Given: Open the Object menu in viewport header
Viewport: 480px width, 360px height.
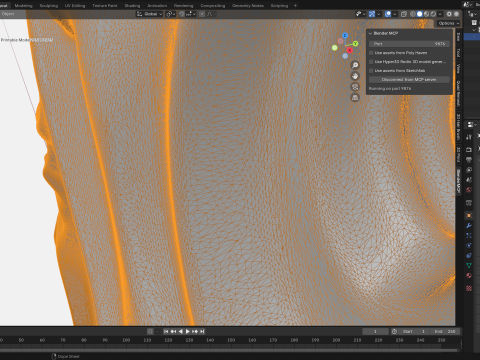Looking at the screenshot, I should 8,14.
